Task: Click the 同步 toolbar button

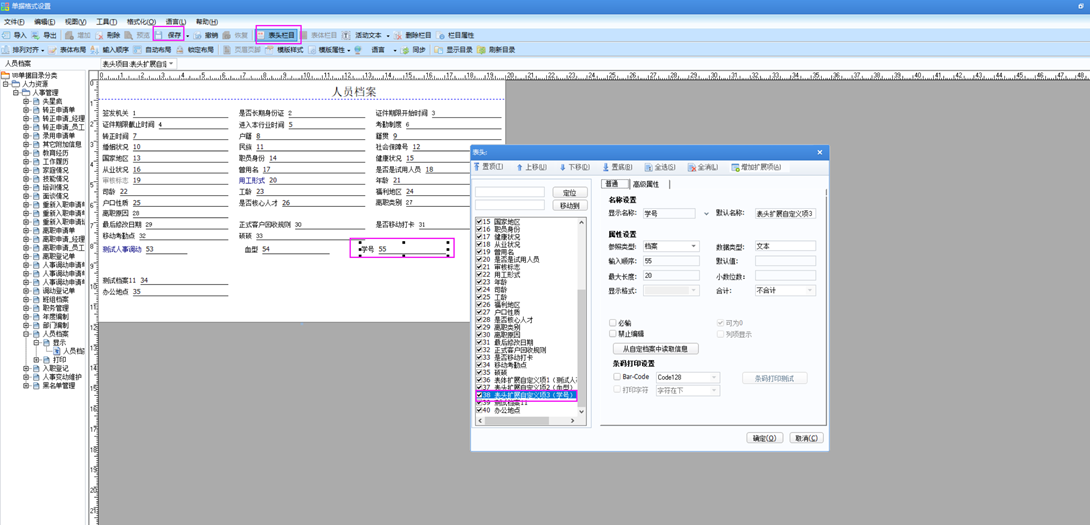Action: point(413,50)
